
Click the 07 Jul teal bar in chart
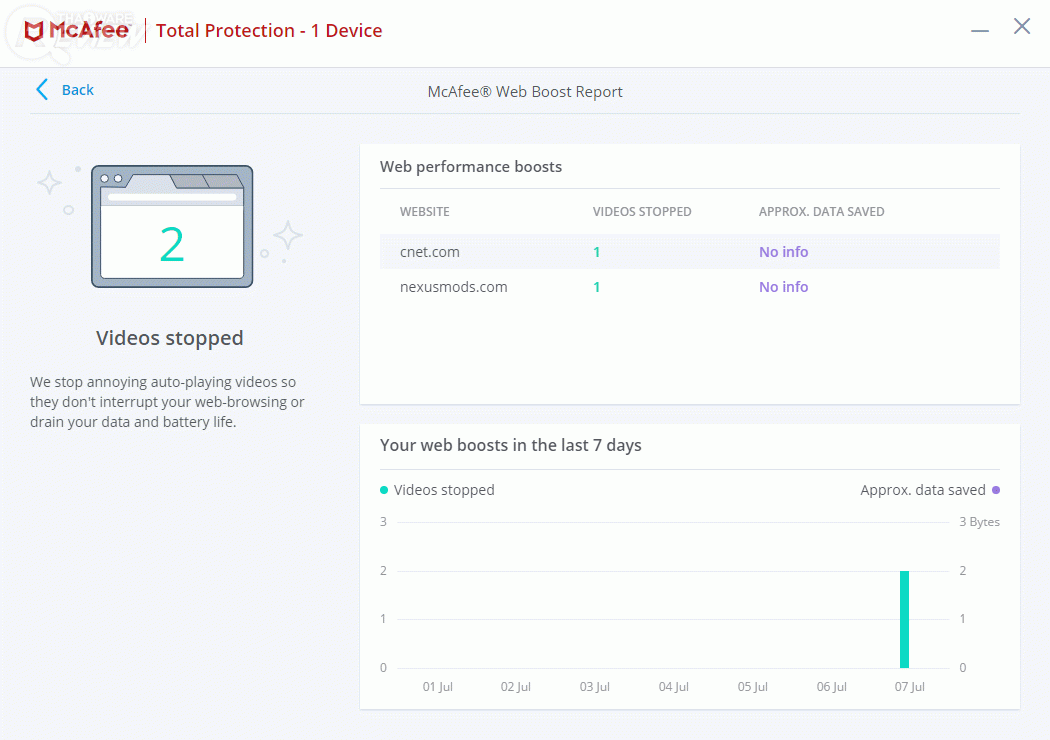click(x=904, y=619)
